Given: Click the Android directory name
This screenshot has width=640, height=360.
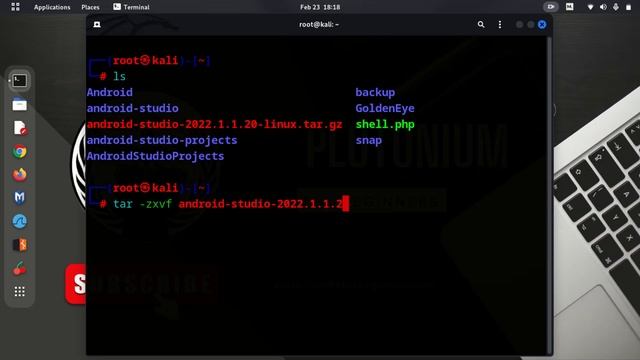Looking at the screenshot, I should (109, 92).
